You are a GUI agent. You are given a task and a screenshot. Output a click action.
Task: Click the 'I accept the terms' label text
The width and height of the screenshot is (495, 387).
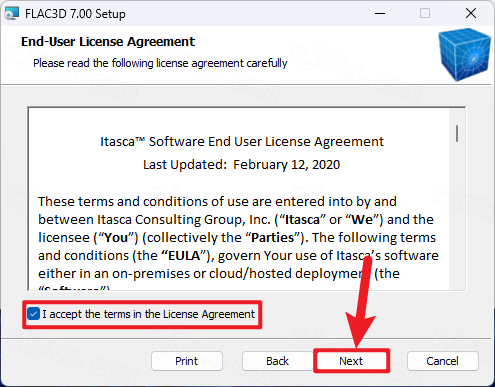pos(148,314)
